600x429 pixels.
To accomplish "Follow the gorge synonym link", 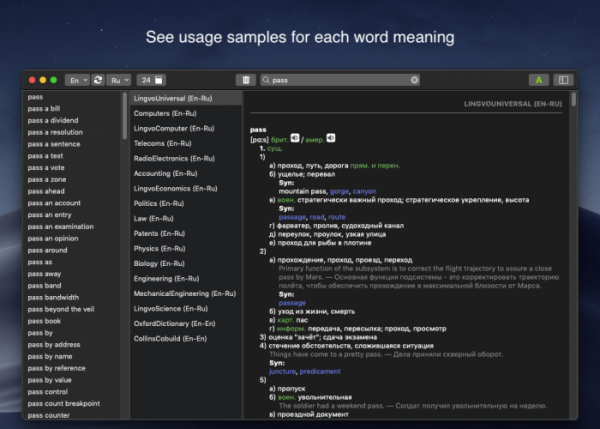I will point(339,191).
